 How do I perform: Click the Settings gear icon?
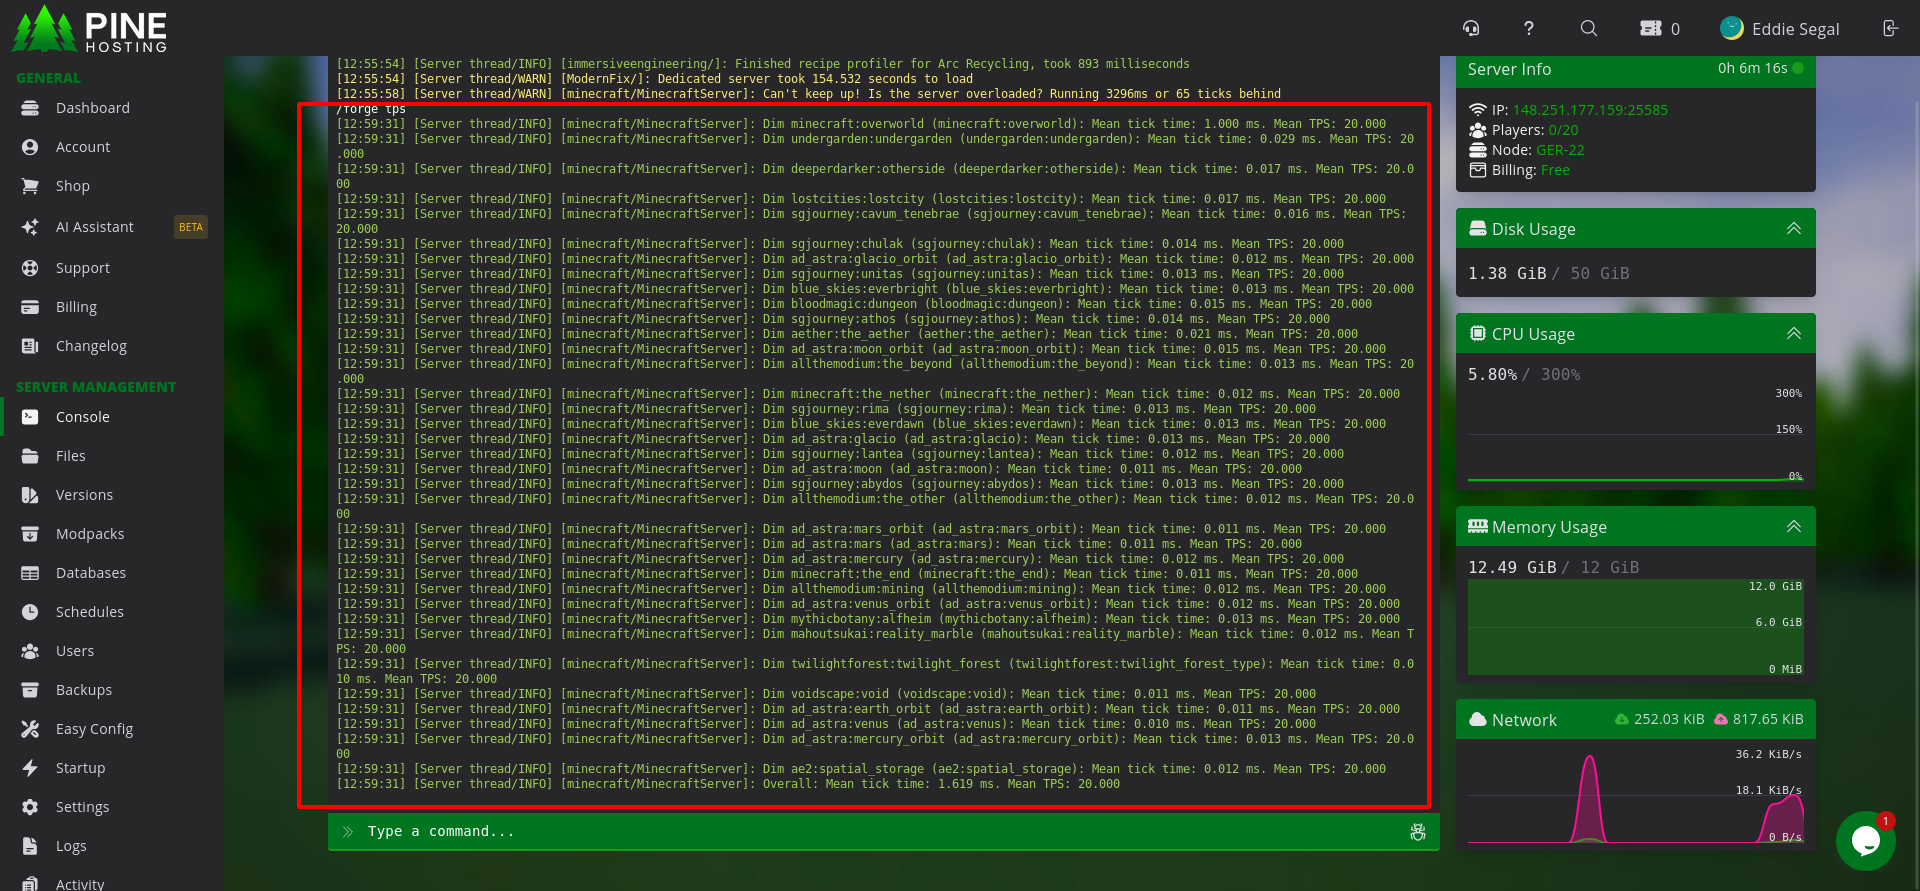[x=30, y=807]
